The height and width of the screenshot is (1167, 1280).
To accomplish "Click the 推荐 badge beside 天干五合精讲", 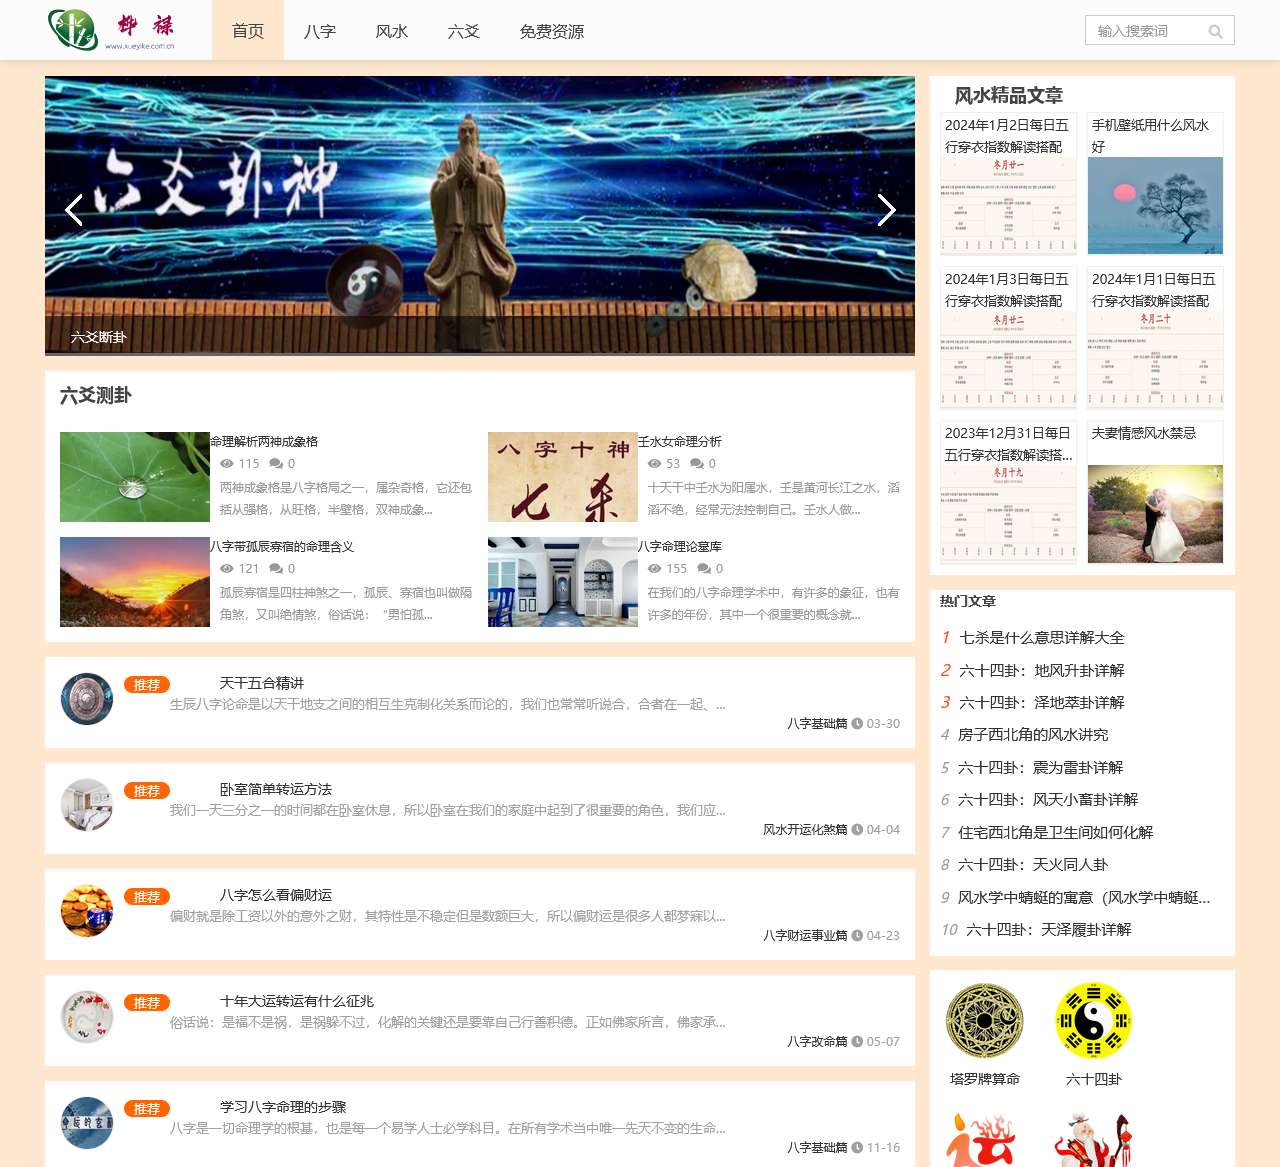I will [x=147, y=684].
